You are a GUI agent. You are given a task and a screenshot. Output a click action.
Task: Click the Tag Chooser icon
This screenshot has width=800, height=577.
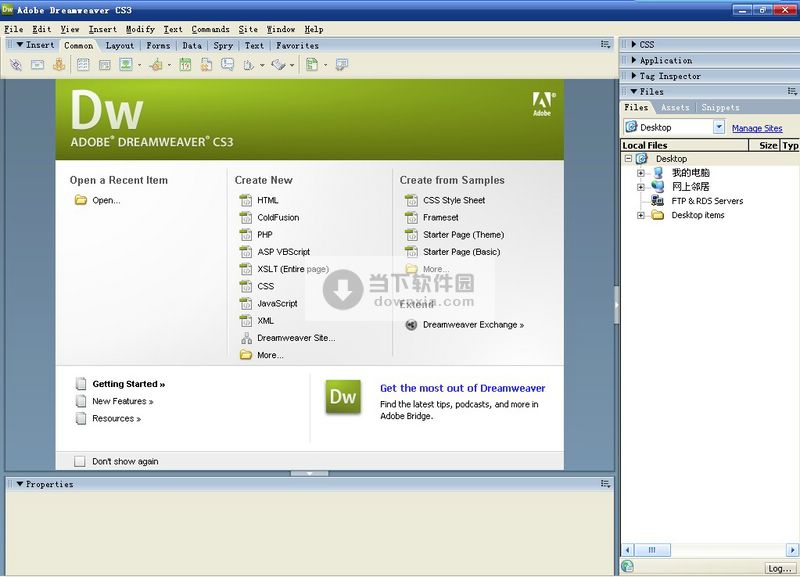(341, 65)
